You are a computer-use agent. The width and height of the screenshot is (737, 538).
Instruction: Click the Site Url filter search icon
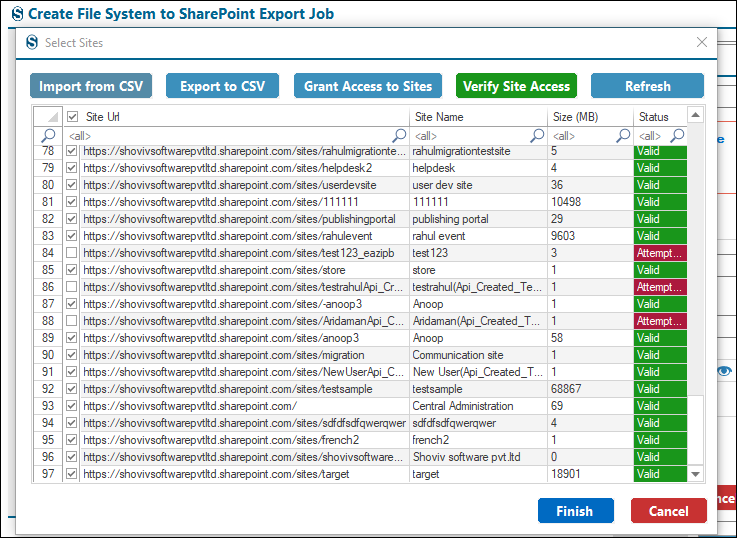point(399,135)
